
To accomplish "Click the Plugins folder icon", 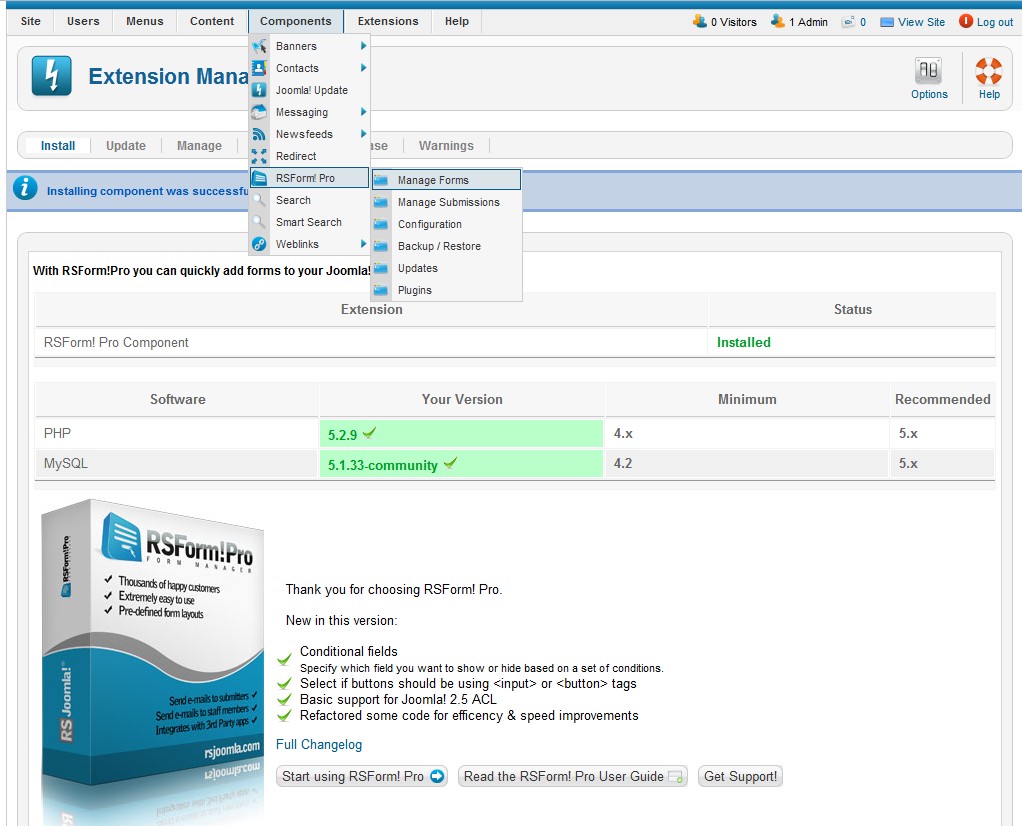I will [x=381, y=290].
